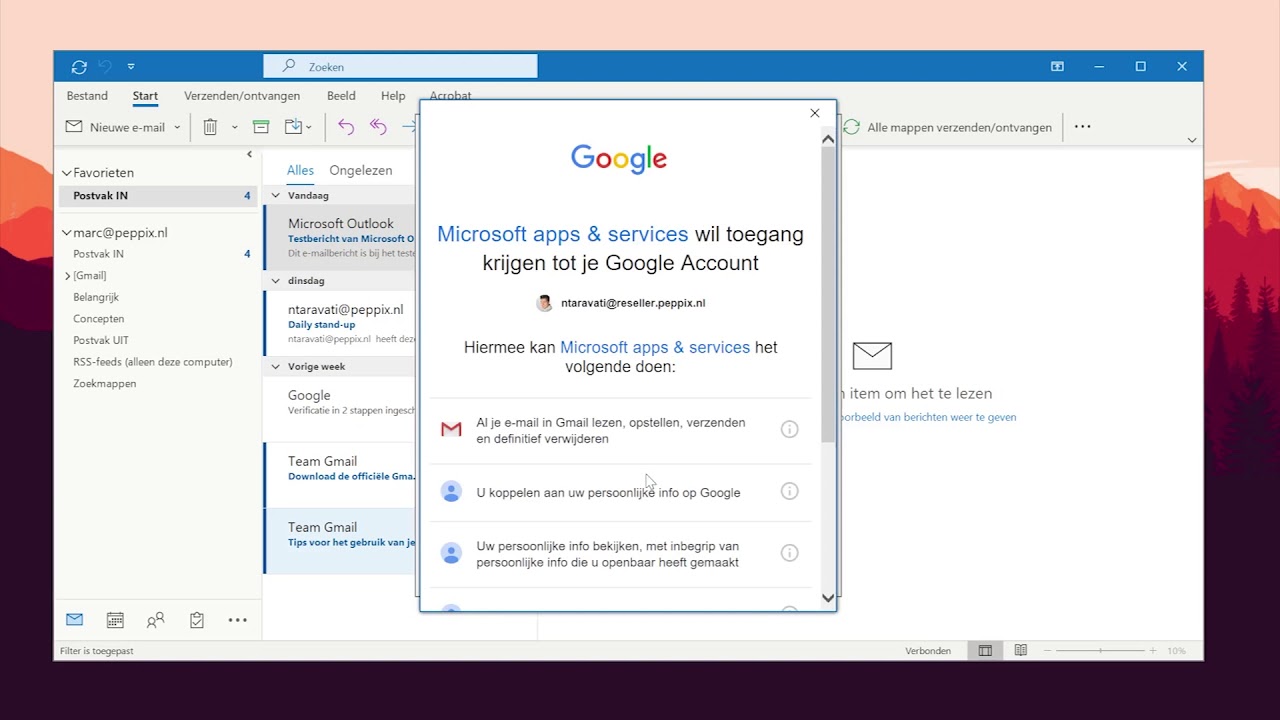Click the Reading view icon in status bar
1280x720 pixels.
pos(1021,651)
